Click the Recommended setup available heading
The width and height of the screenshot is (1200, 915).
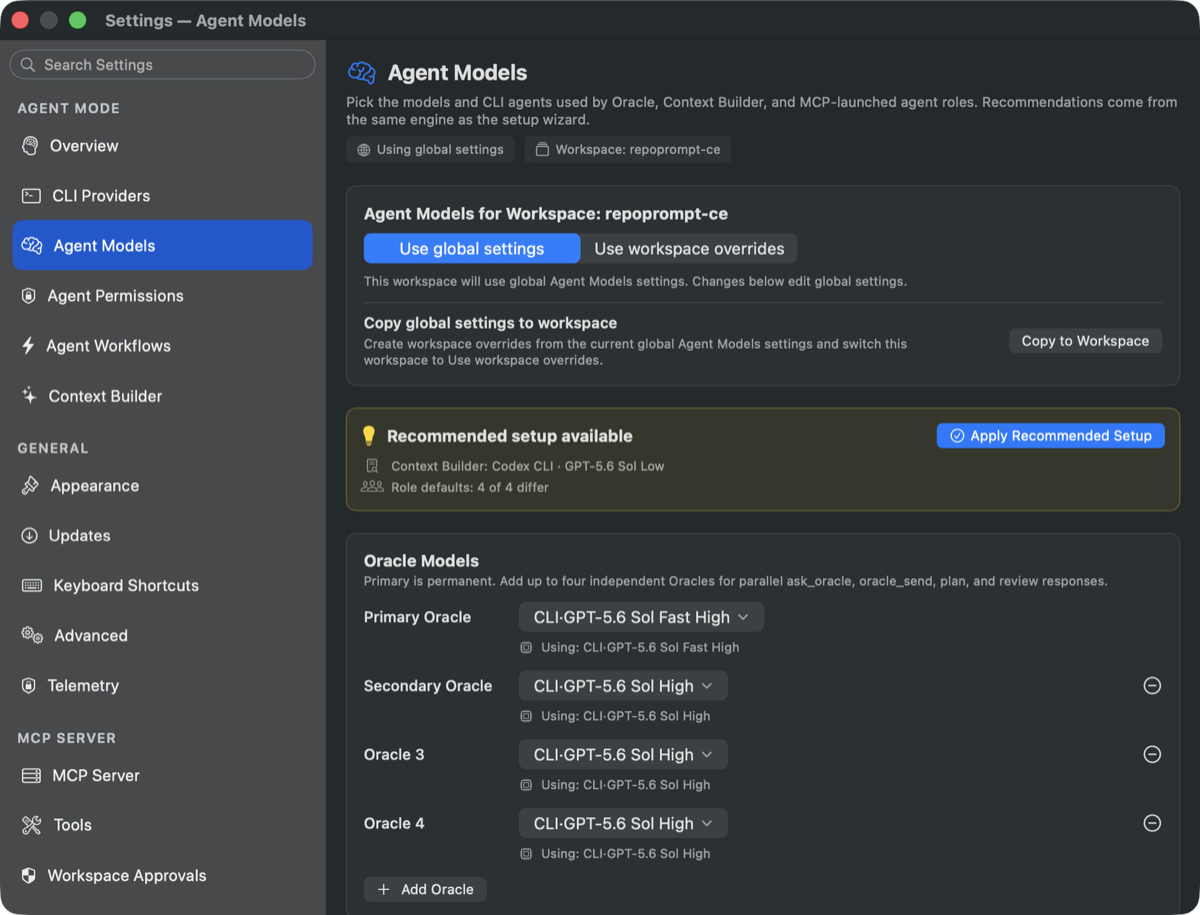click(510, 436)
